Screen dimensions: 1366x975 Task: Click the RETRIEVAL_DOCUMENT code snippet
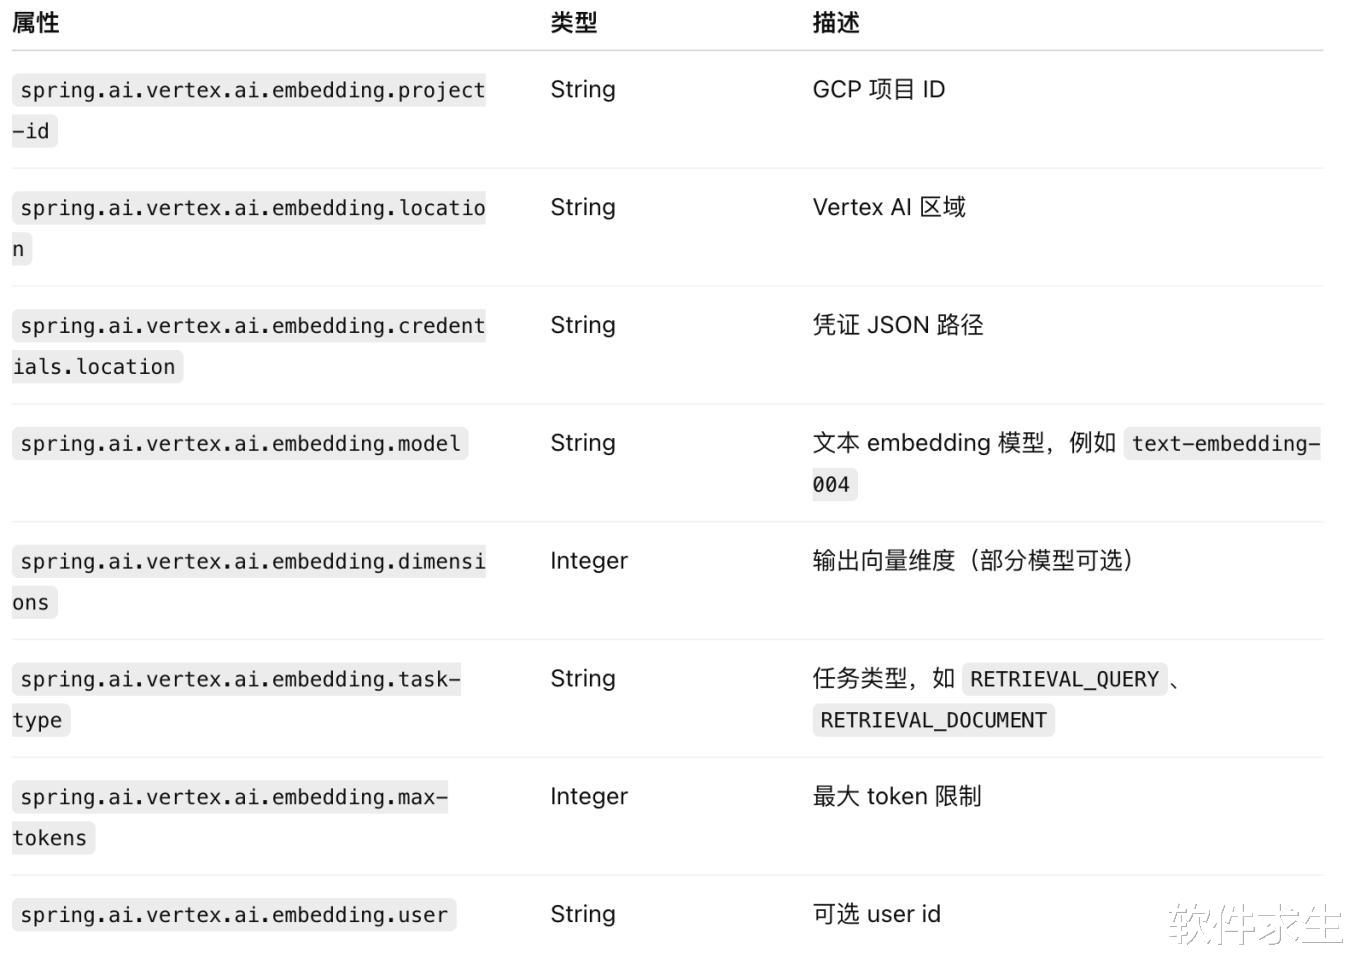click(933, 721)
